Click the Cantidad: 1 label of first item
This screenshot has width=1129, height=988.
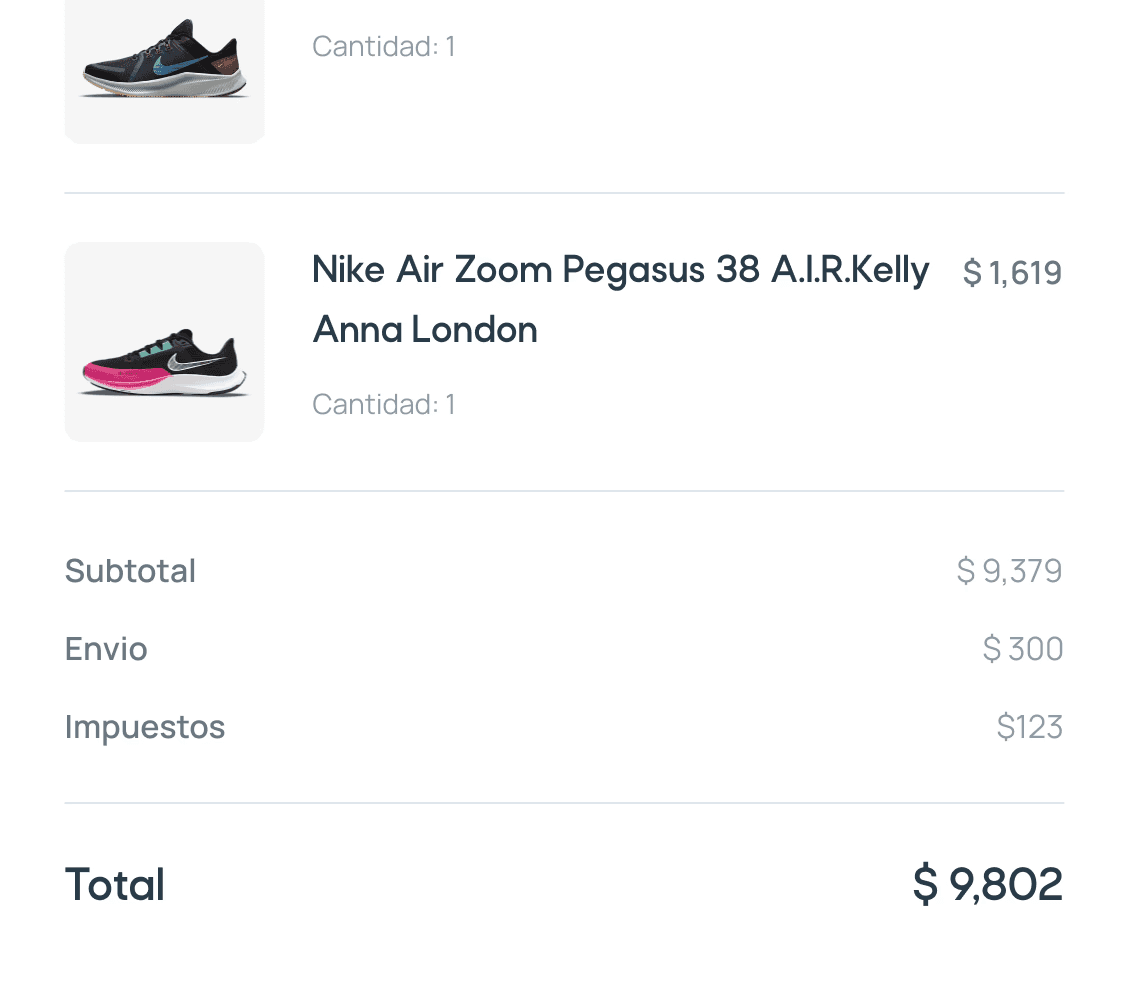[384, 47]
